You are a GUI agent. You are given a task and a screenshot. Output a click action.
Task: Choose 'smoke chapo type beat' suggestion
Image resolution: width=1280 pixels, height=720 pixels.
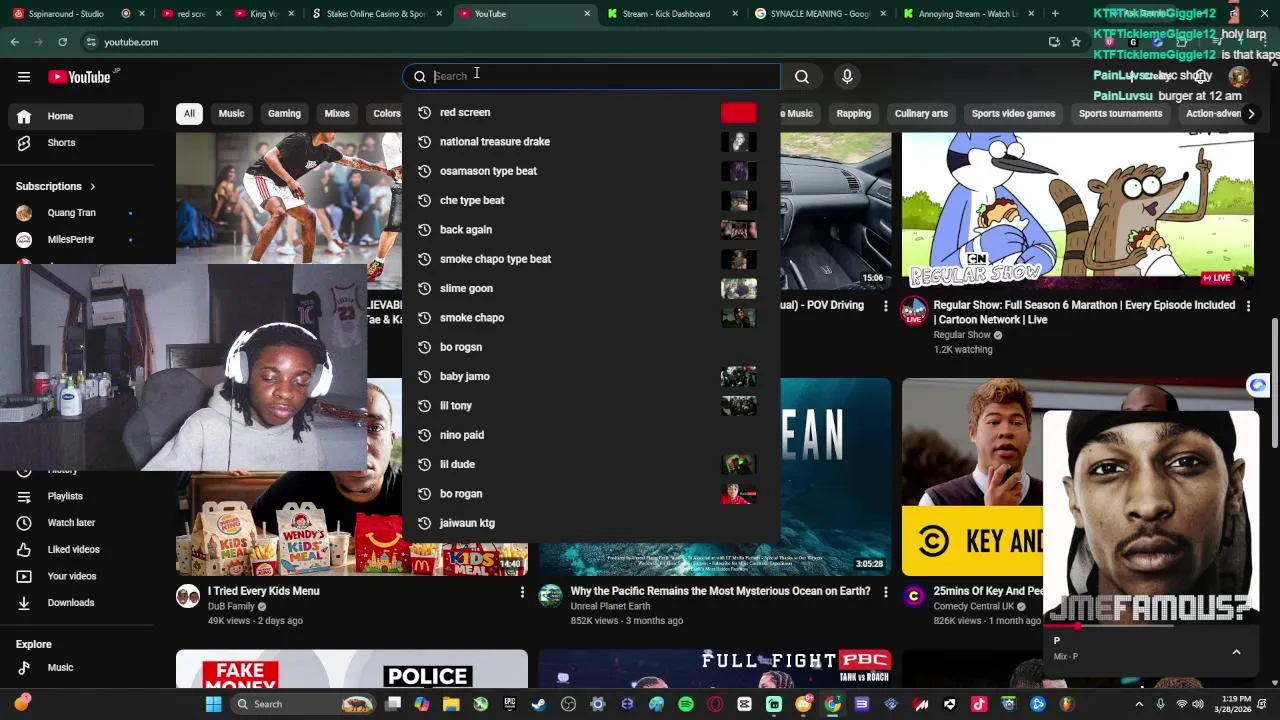(x=591, y=259)
